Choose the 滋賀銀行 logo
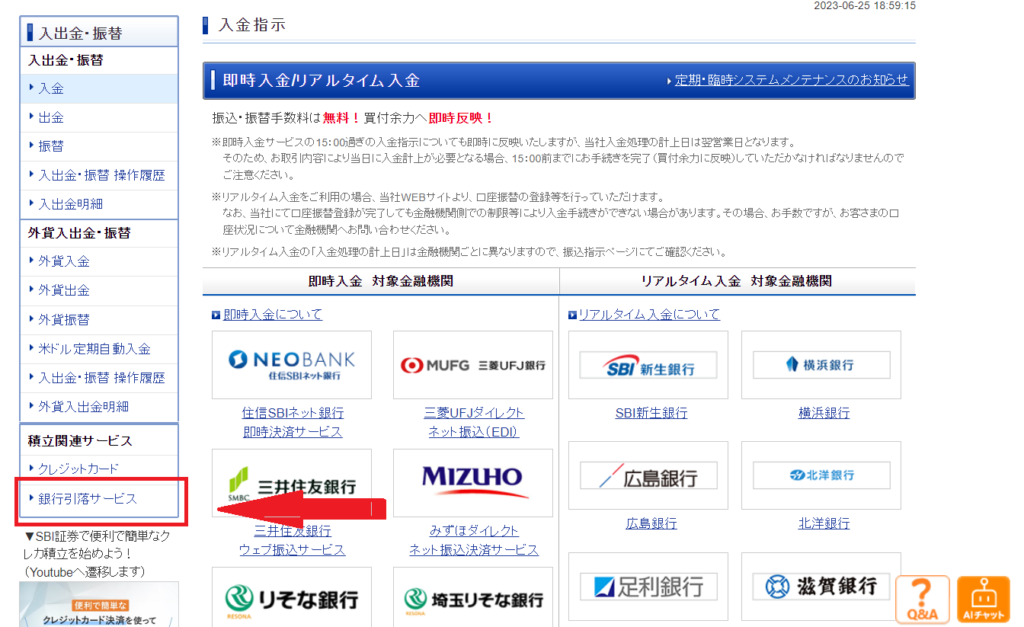 click(821, 587)
